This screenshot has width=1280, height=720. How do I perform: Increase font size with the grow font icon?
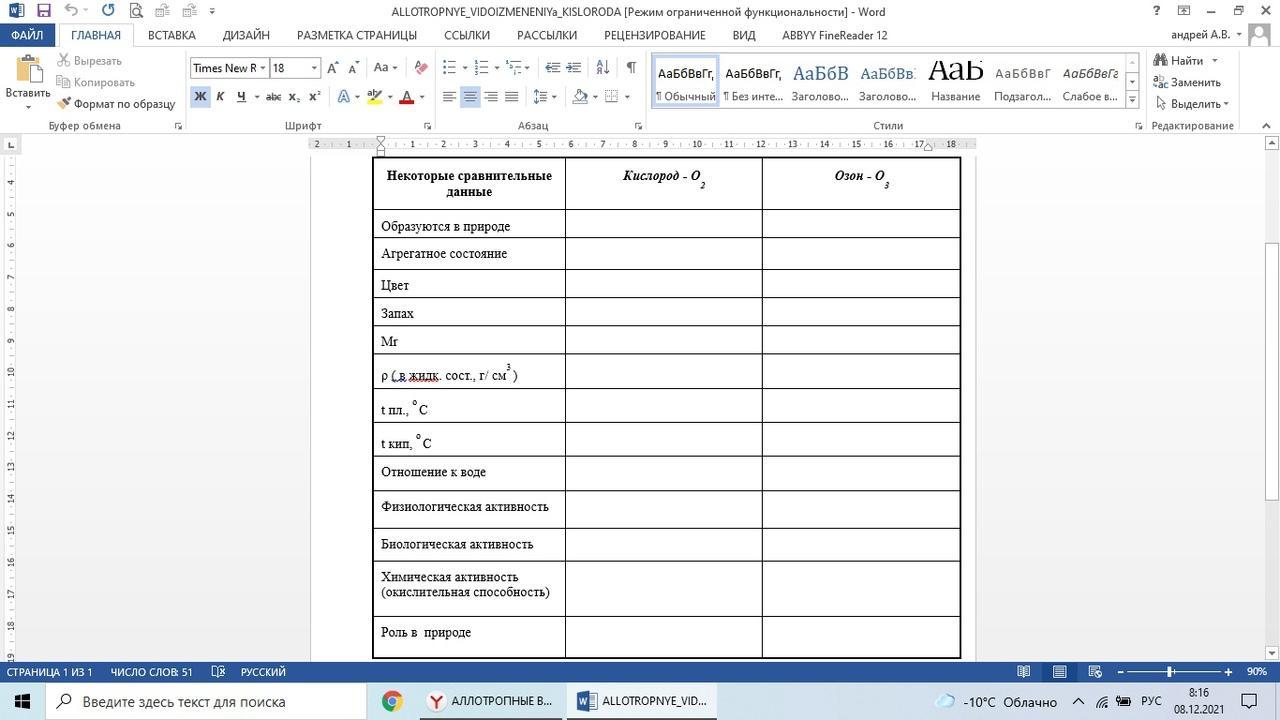[x=333, y=68]
